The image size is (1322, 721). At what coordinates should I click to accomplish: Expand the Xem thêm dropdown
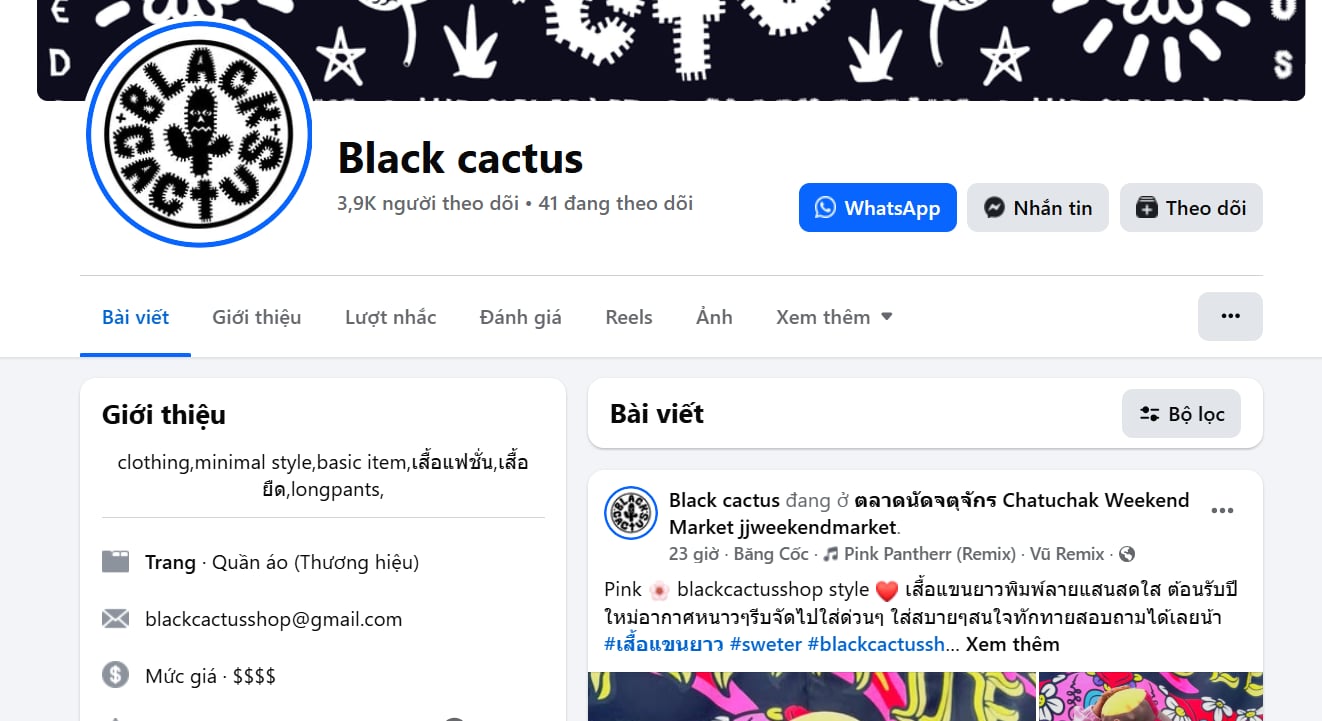point(834,317)
